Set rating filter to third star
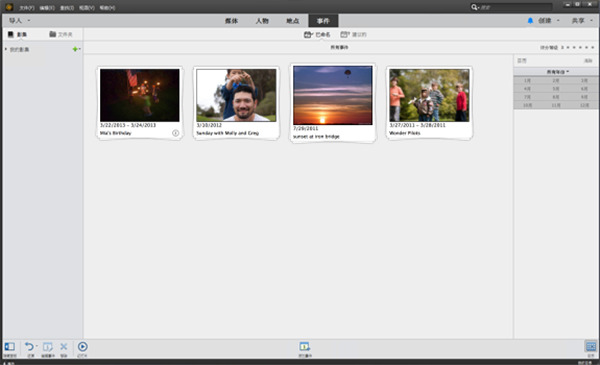The width and height of the screenshot is (600, 365). coord(580,47)
